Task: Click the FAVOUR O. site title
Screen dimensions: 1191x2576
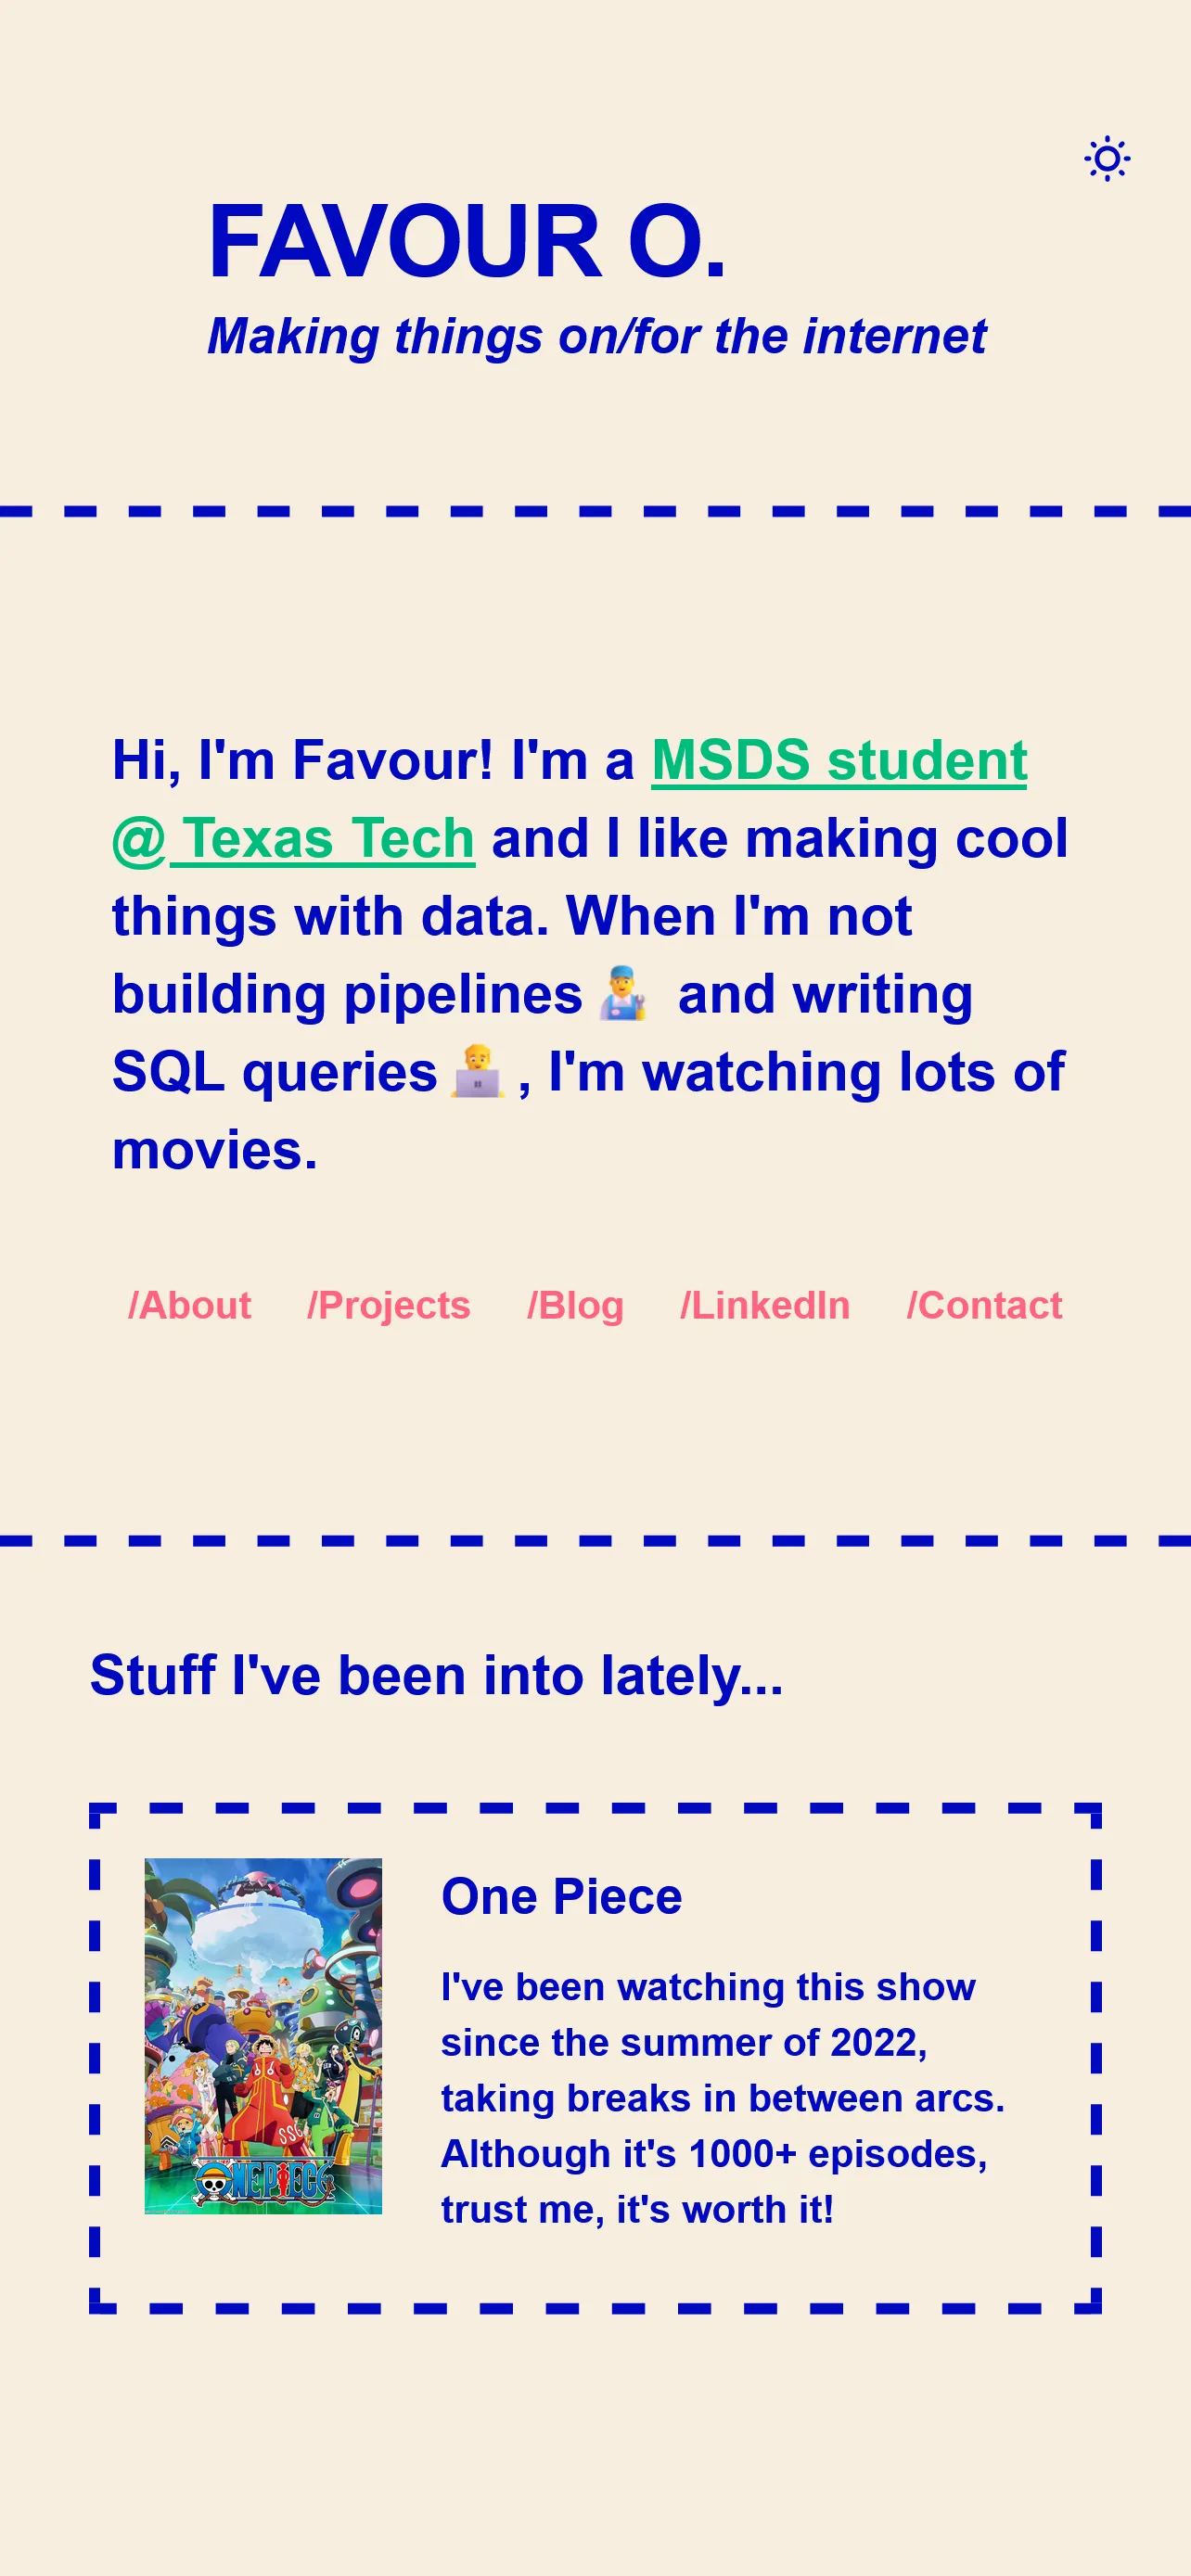Action: pyautogui.click(x=466, y=241)
